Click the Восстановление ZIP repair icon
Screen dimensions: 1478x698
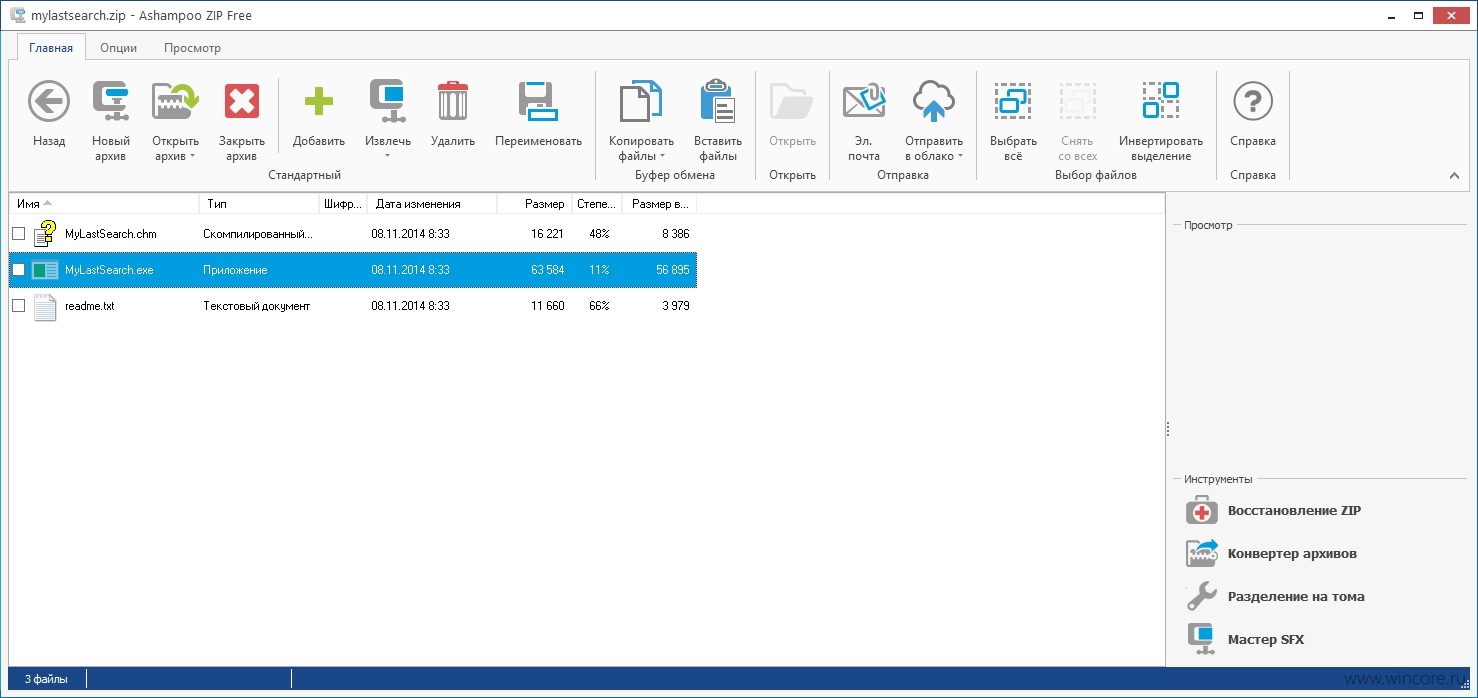tap(1201, 511)
